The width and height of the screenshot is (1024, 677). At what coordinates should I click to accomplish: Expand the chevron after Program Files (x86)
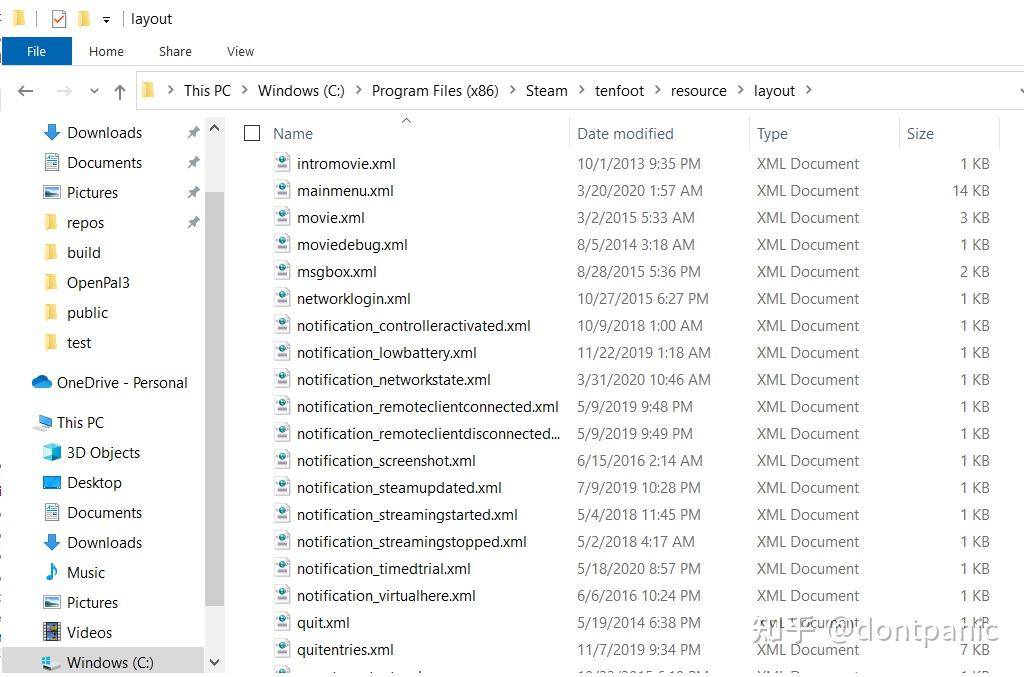[513, 90]
